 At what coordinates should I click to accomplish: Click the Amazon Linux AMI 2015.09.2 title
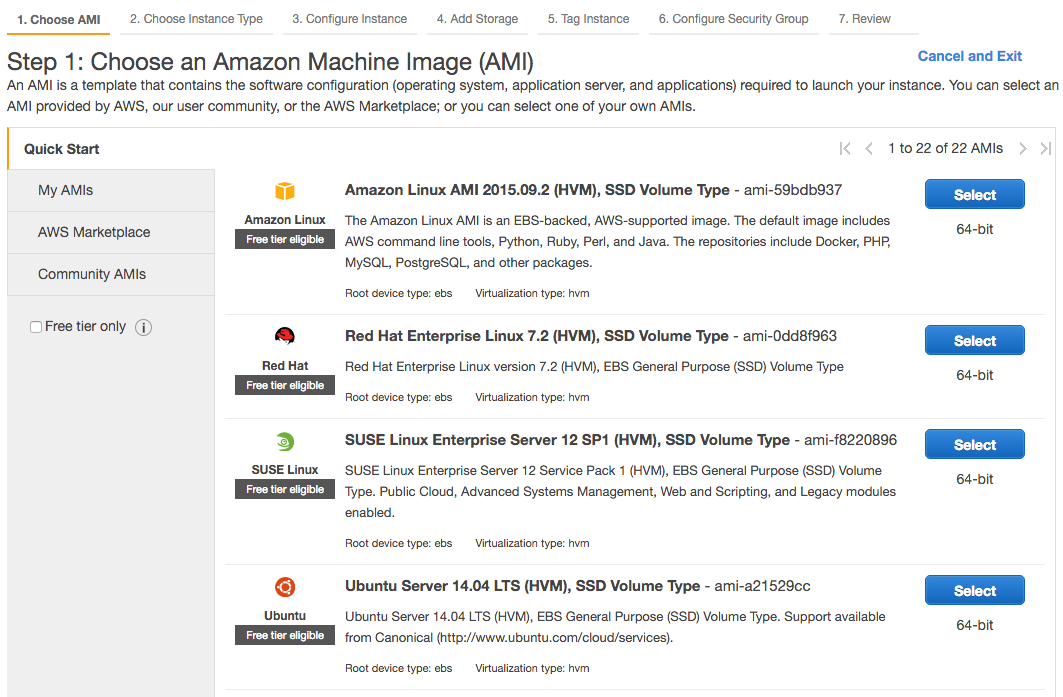tap(537, 191)
